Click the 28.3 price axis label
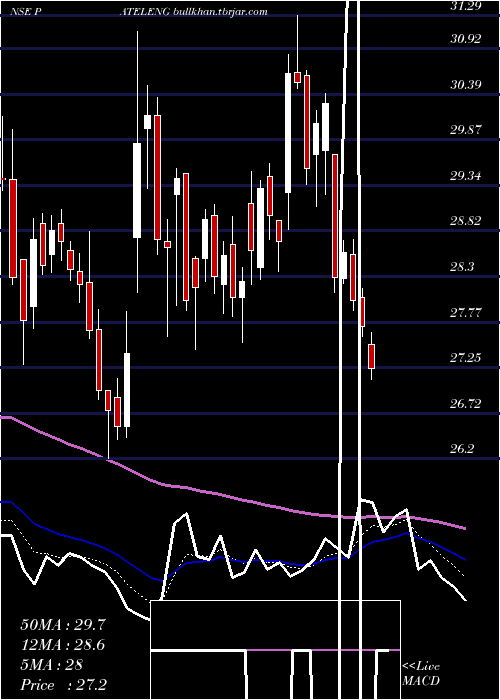Viewport: 500px width, 700px height. (462, 267)
